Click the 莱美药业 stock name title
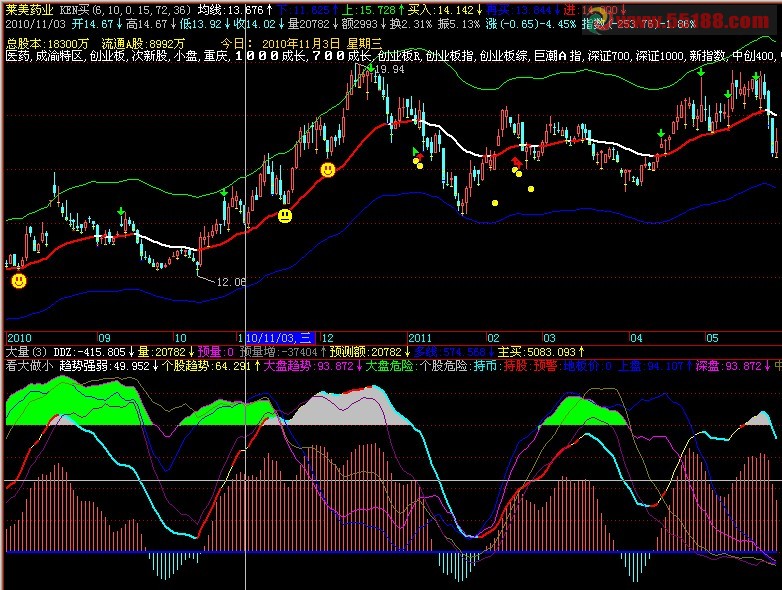This screenshot has width=782, height=590. pyautogui.click(x=30, y=8)
